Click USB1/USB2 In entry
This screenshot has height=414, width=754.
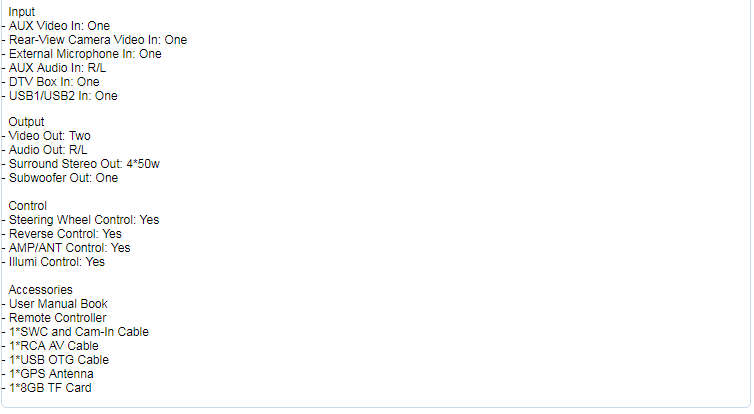click(x=60, y=96)
